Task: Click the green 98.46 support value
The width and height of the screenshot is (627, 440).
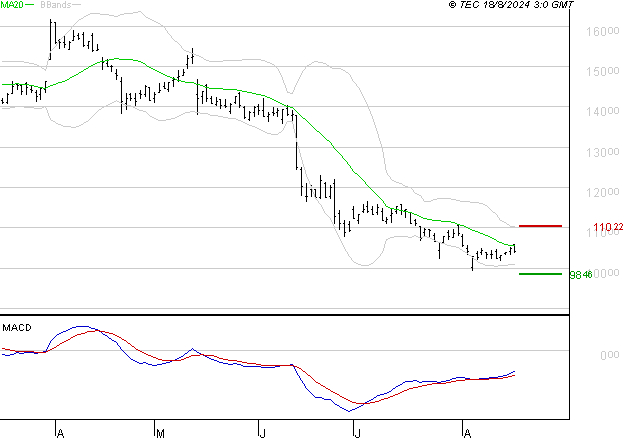Action: click(581, 275)
